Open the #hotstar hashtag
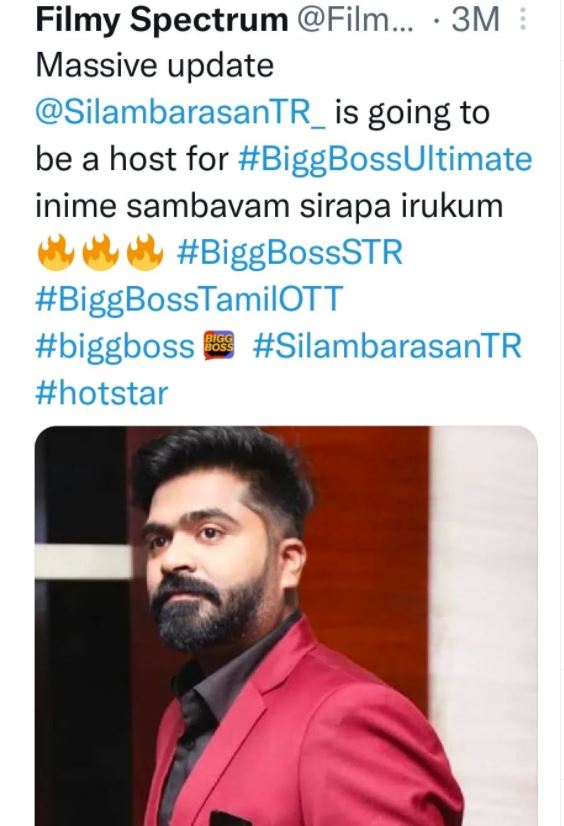The width and height of the screenshot is (564, 826). point(102,393)
